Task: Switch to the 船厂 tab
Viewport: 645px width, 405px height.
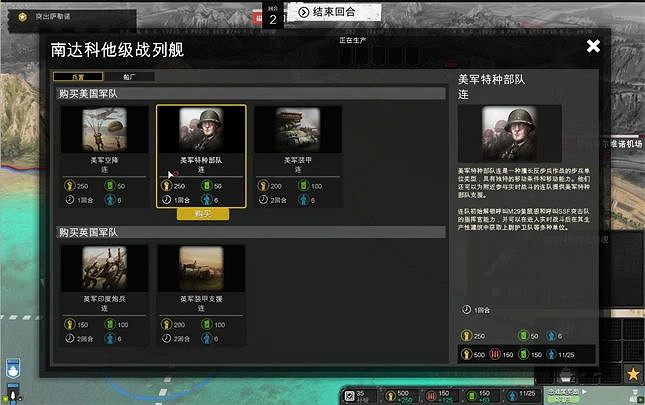Action: (130, 77)
